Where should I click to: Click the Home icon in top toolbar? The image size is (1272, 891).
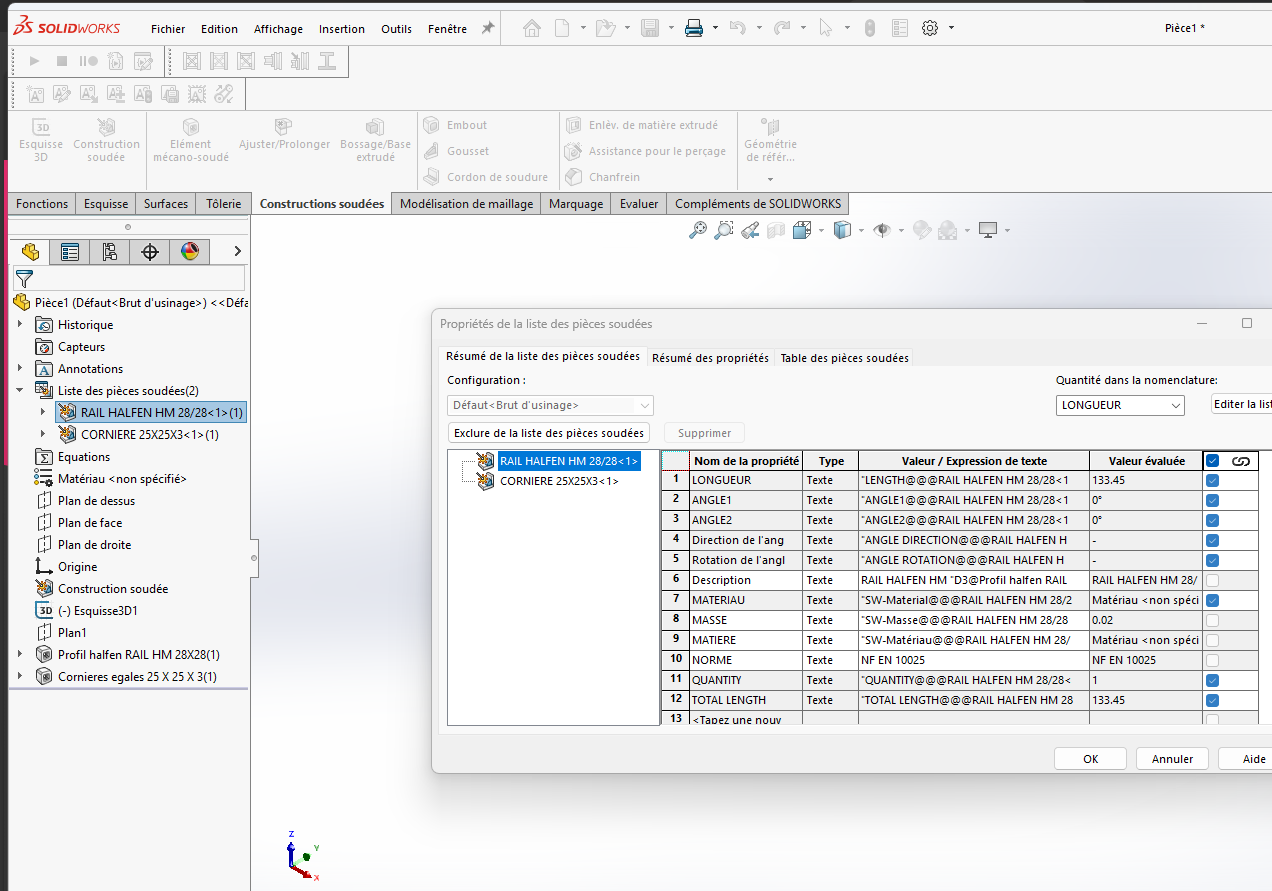pyautogui.click(x=533, y=29)
